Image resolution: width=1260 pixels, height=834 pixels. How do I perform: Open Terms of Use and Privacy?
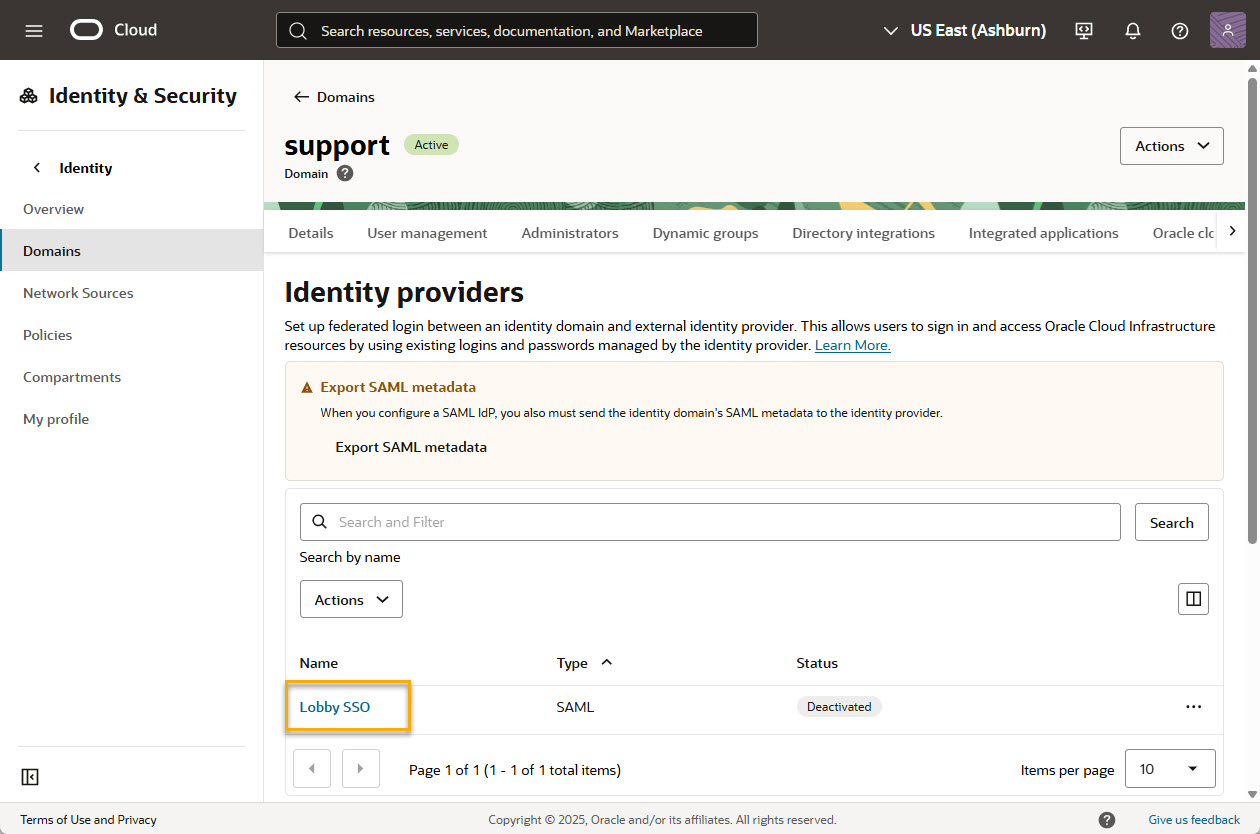[x=89, y=820]
